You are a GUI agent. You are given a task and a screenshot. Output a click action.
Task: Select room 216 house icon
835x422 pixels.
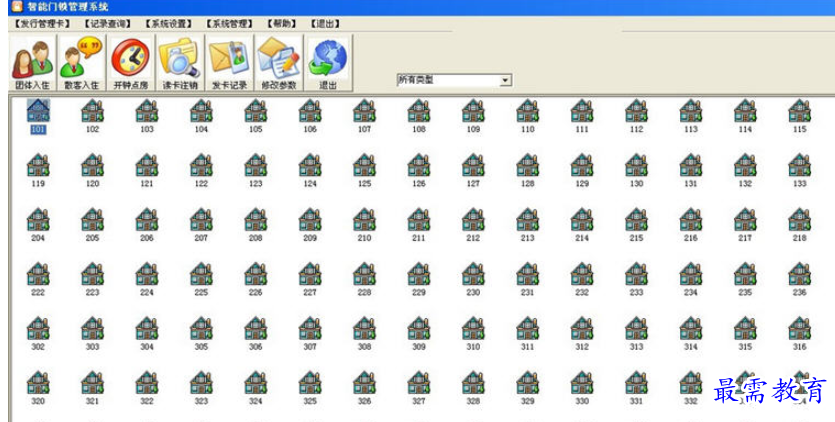click(x=691, y=220)
